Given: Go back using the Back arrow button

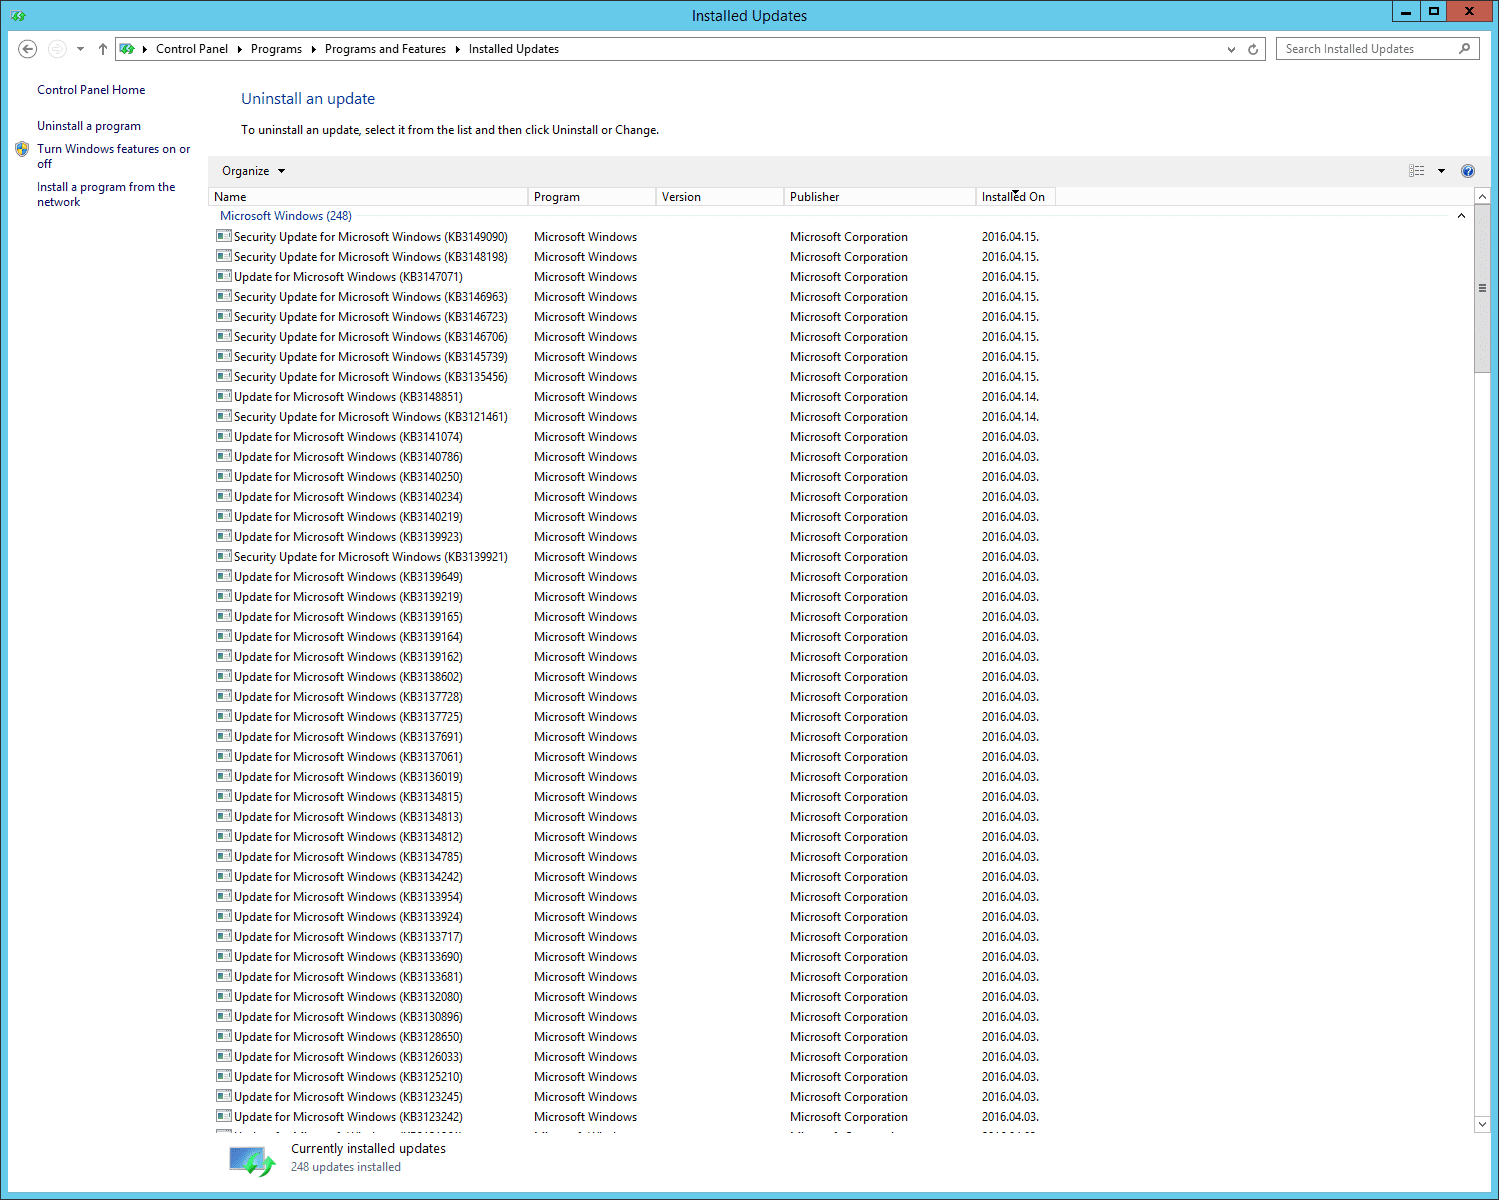Looking at the screenshot, I should click(x=28, y=49).
